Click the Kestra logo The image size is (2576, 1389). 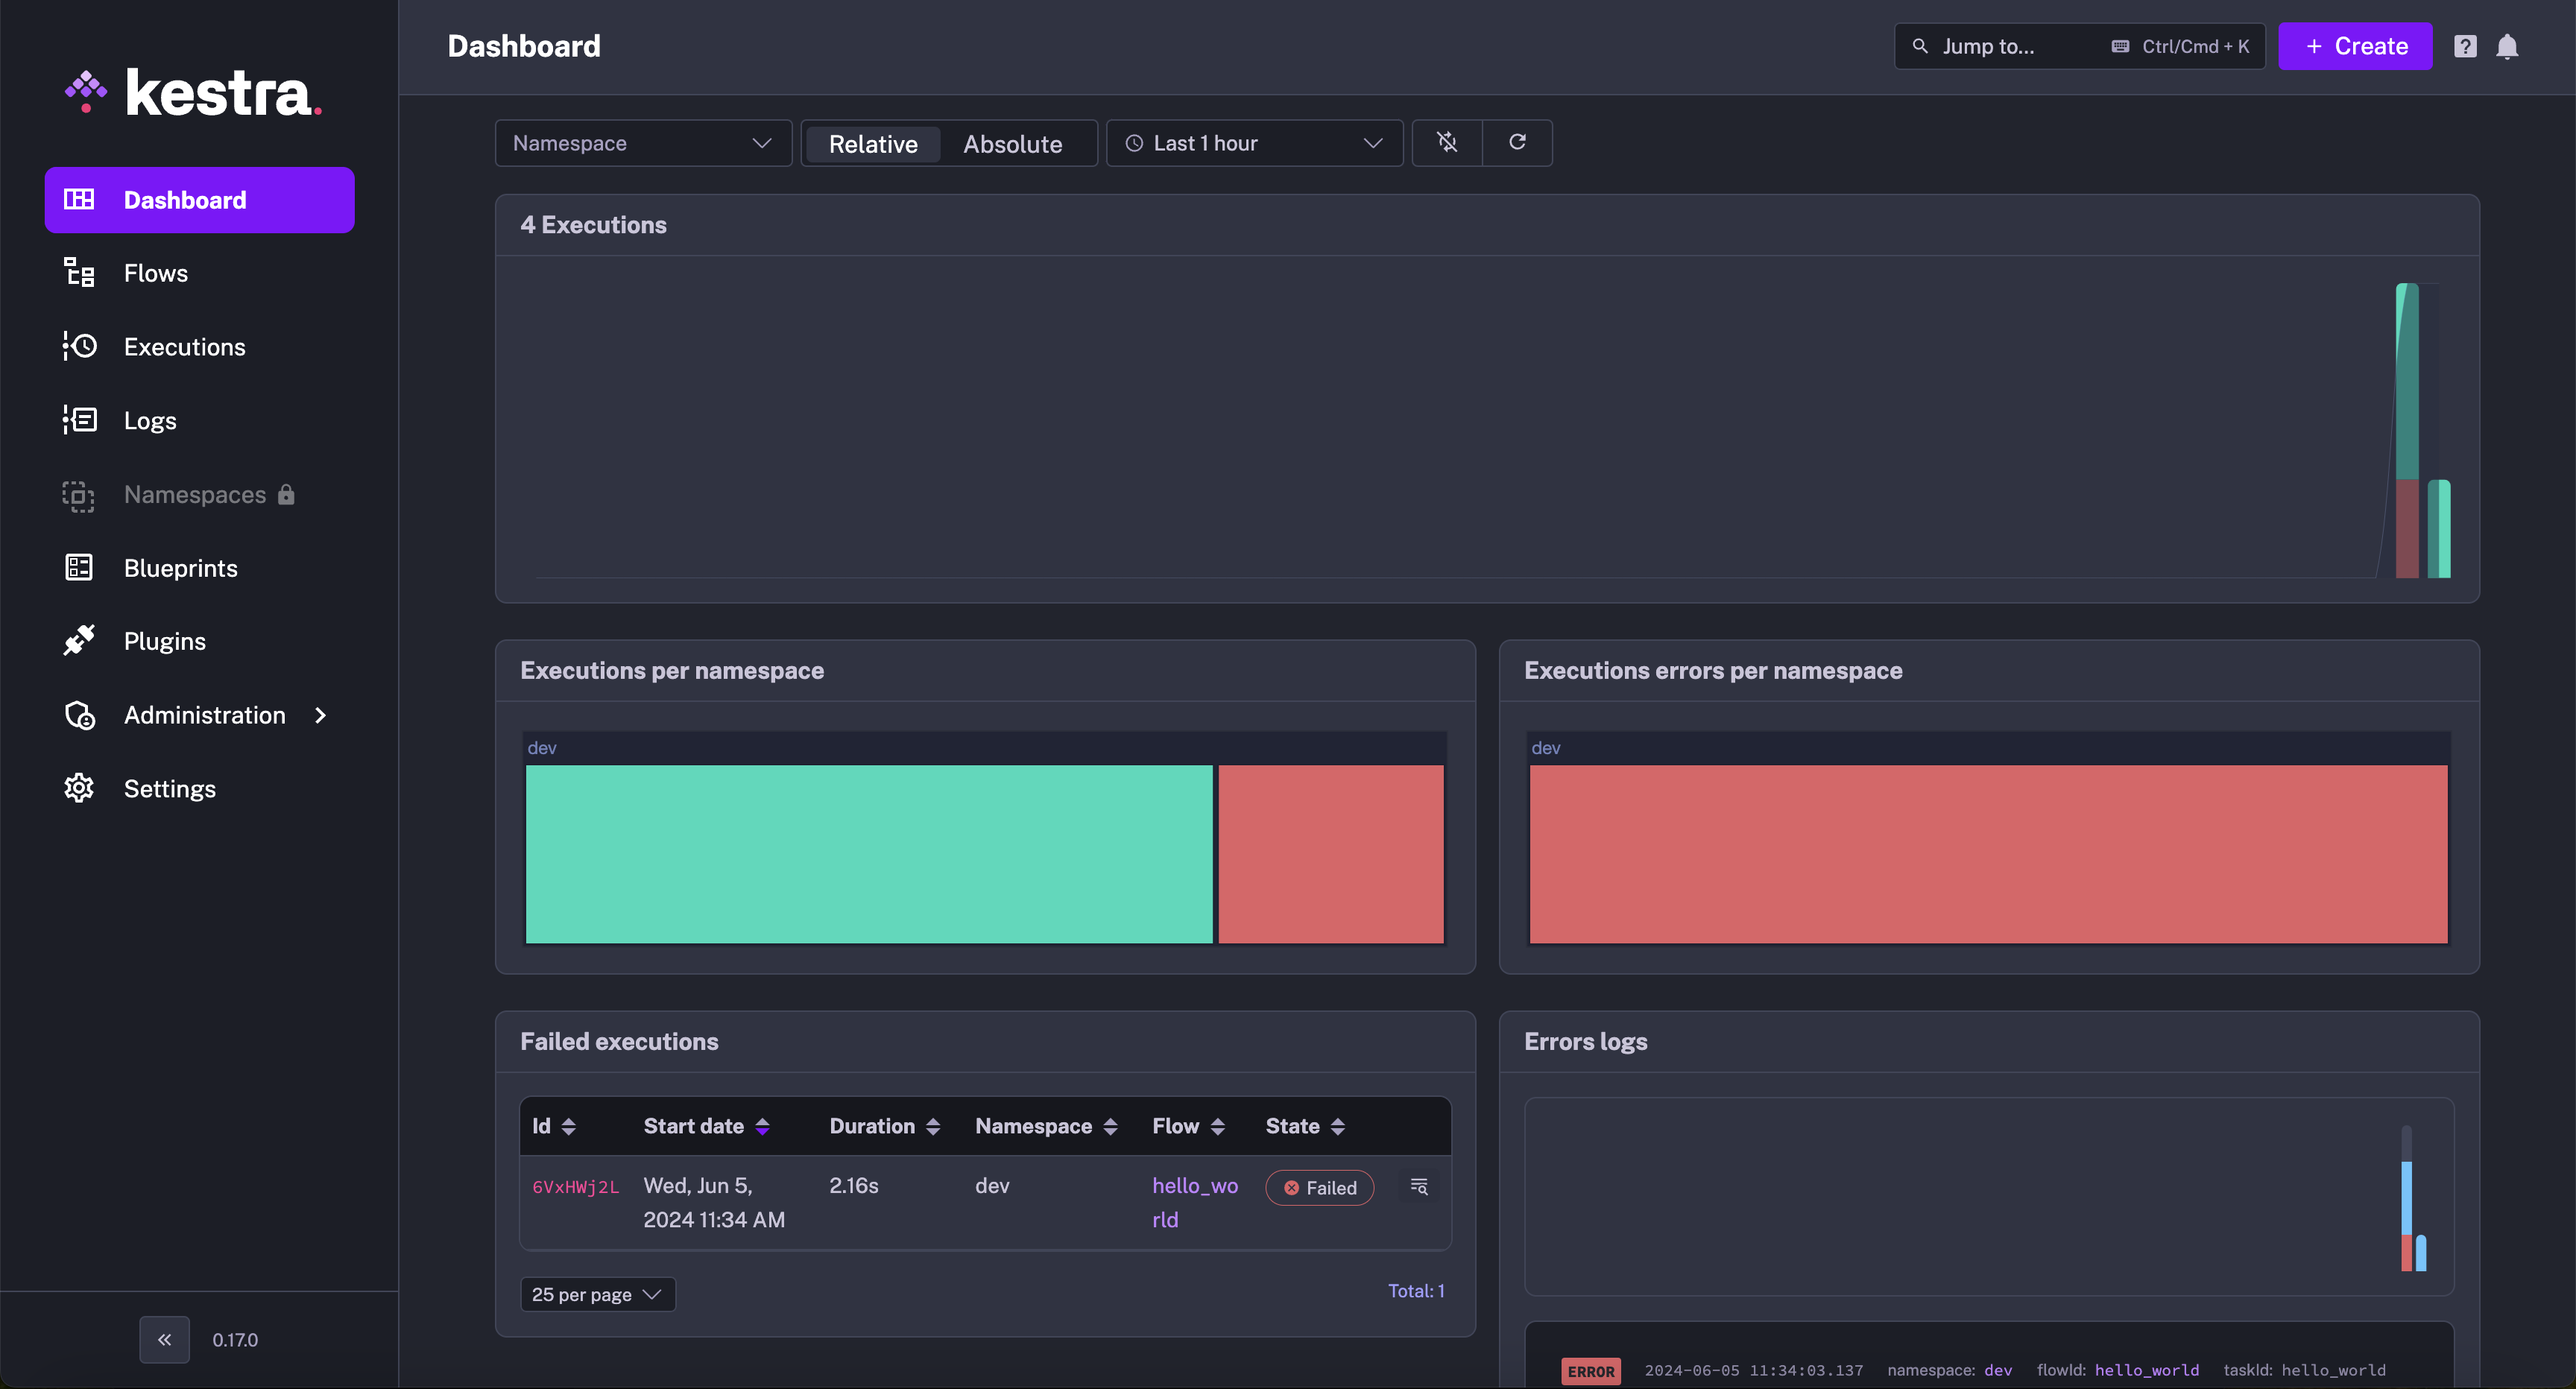[x=193, y=93]
